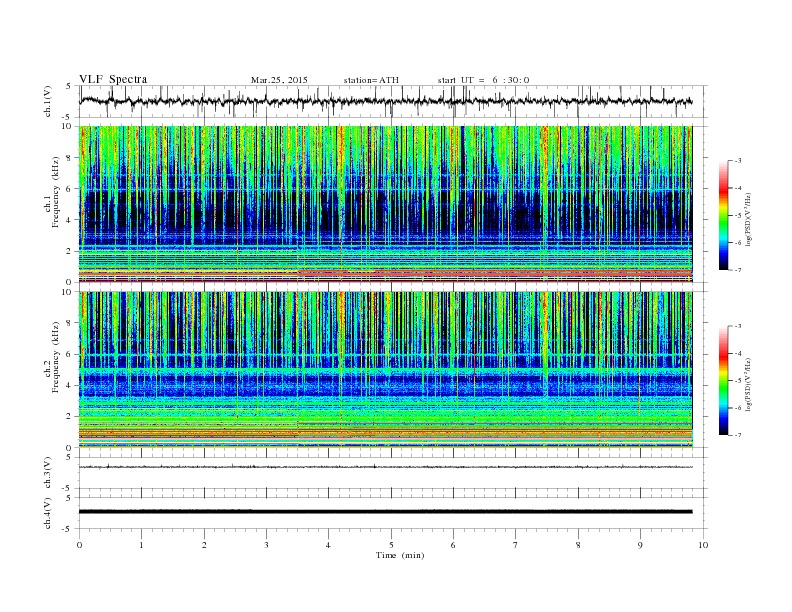The image size is (792, 612).
Task: Click the time axis tick label "1"
Action: (x=141, y=545)
